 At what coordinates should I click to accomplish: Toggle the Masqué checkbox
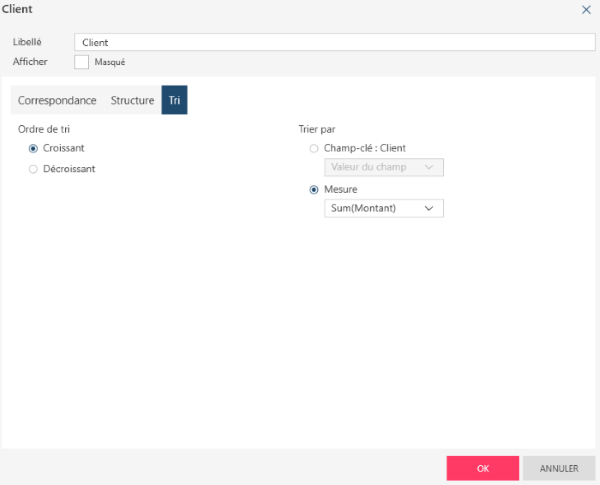click(x=82, y=62)
